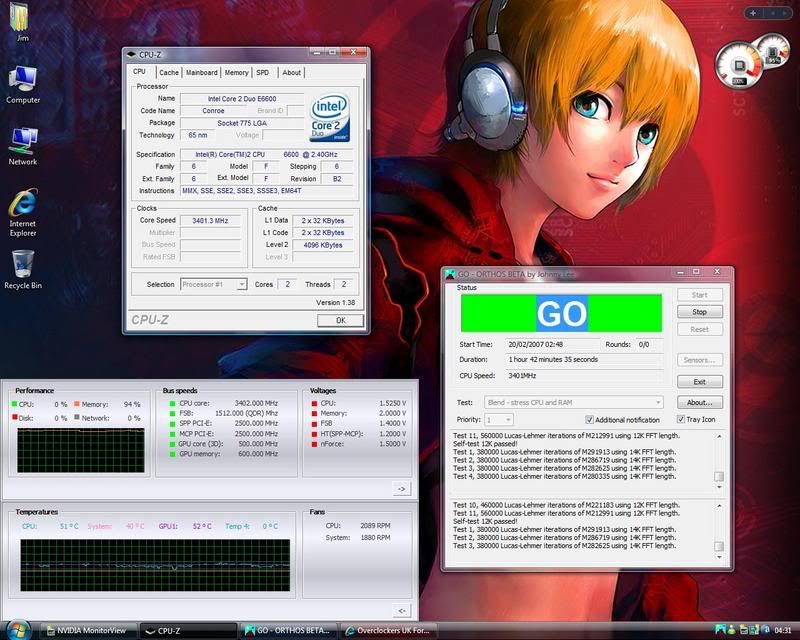800x640 pixels.
Task: Click the upper log scroll-up arrow
Action: (x=719, y=436)
